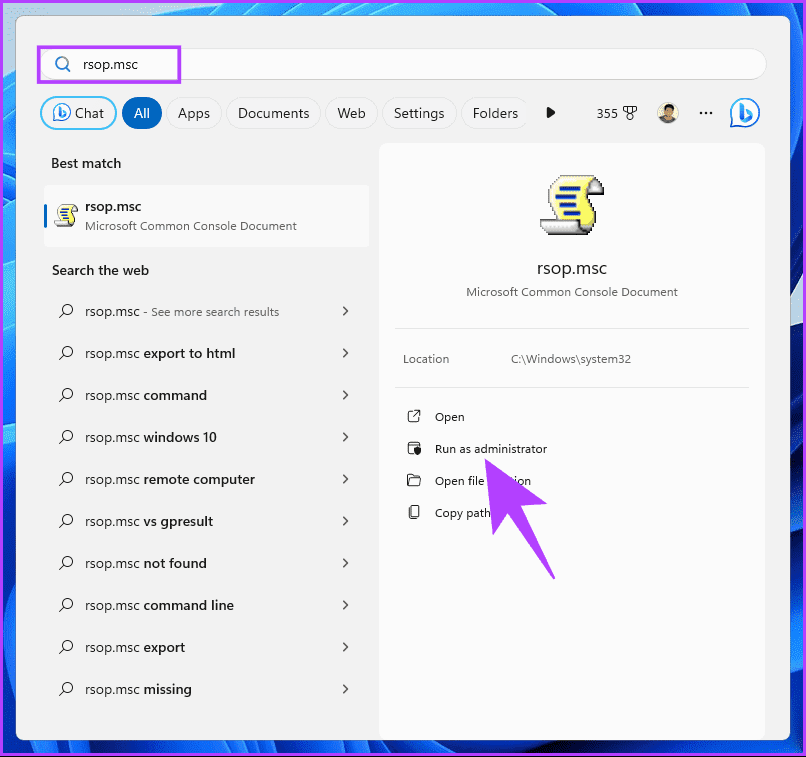Switch to the Apps filter tab

pos(194,113)
